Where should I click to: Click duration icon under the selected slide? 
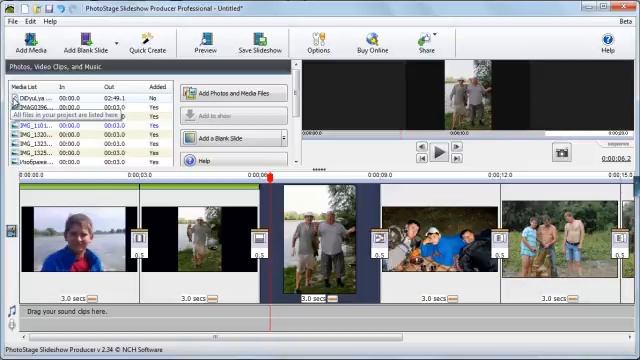pos(333,299)
